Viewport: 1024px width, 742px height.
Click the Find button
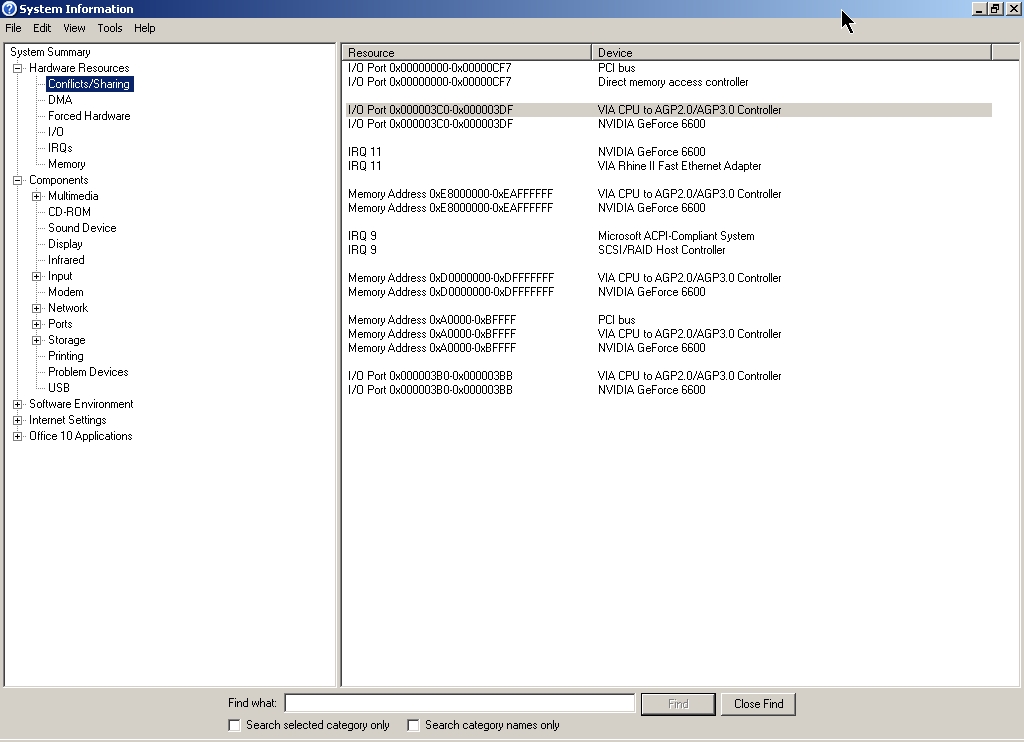pyautogui.click(x=678, y=704)
